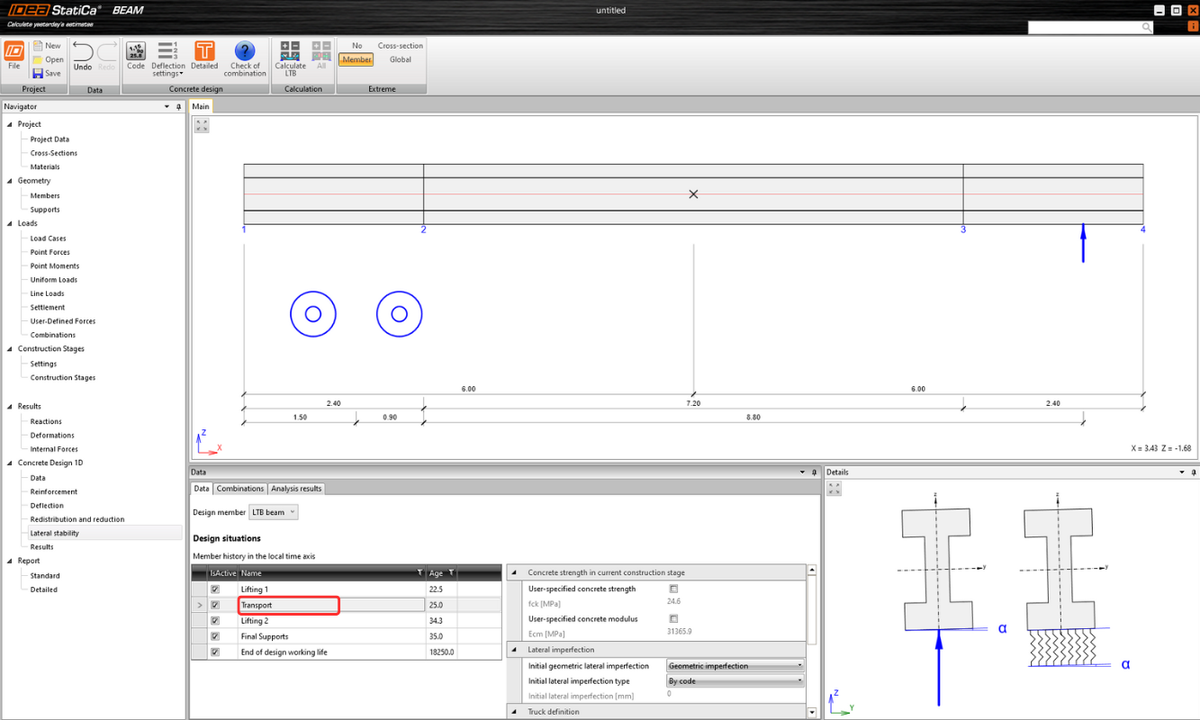Image resolution: width=1200 pixels, height=720 pixels.
Task: Open the Design member LTB beam dropdown
Action: click(273, 511)
